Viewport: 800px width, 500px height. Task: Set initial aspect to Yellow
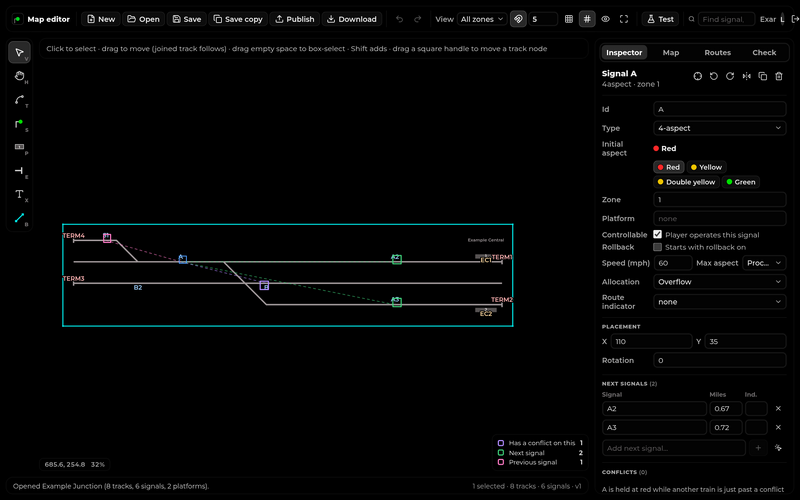click(706, 167)
